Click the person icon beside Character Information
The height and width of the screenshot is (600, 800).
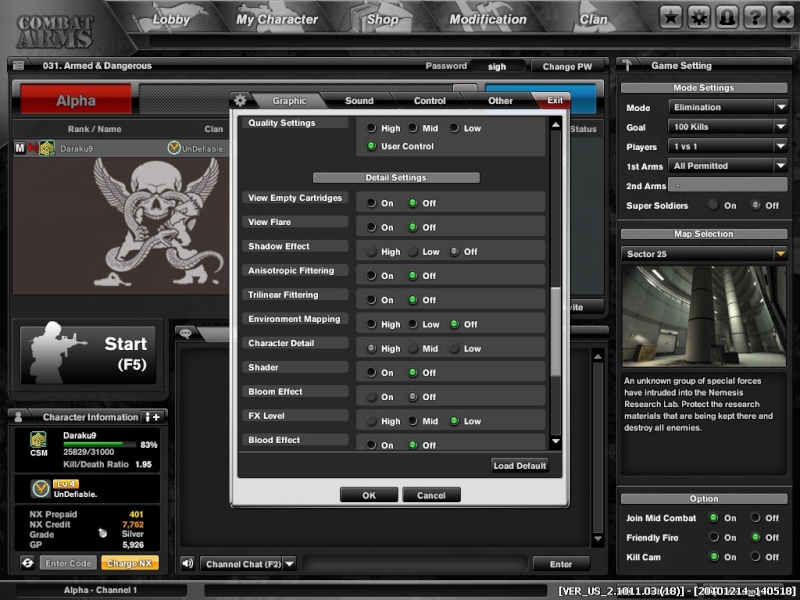click(18, 417)
